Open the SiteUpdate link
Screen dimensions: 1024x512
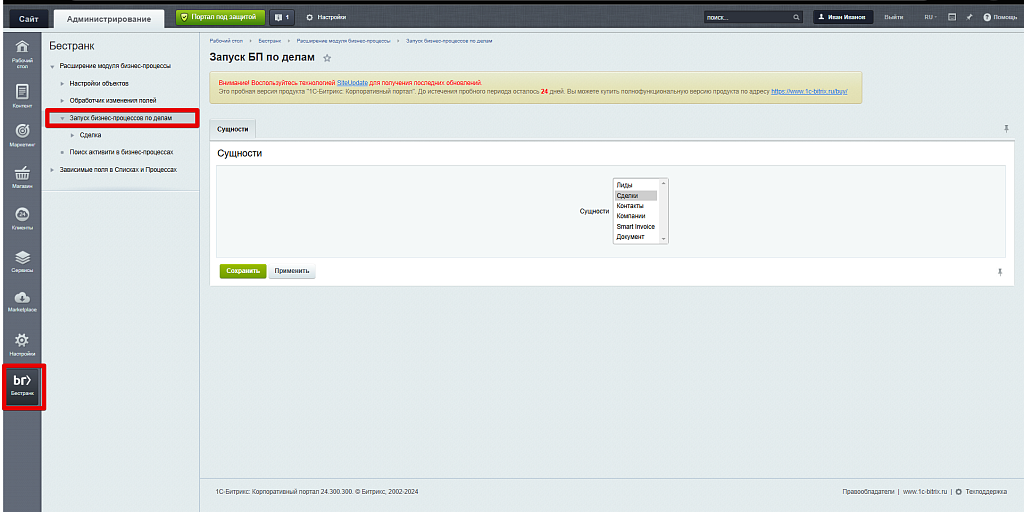tap(353, 82)
